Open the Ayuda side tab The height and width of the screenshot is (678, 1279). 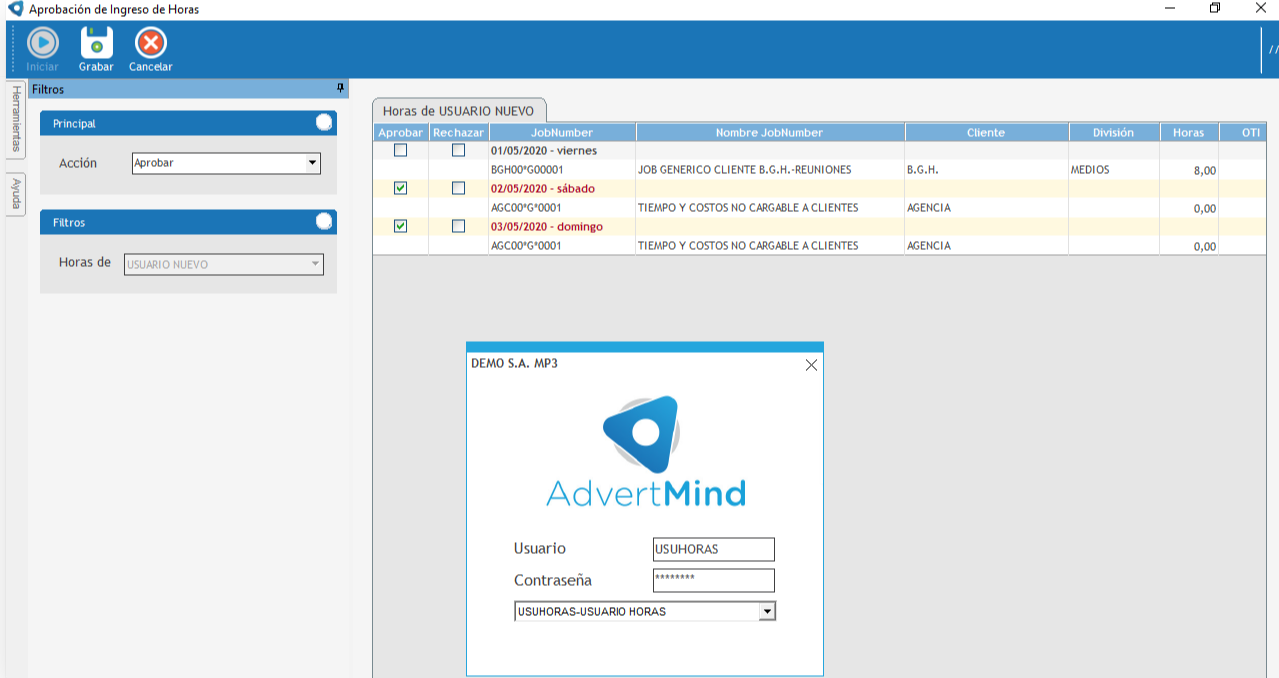point(16,194)
